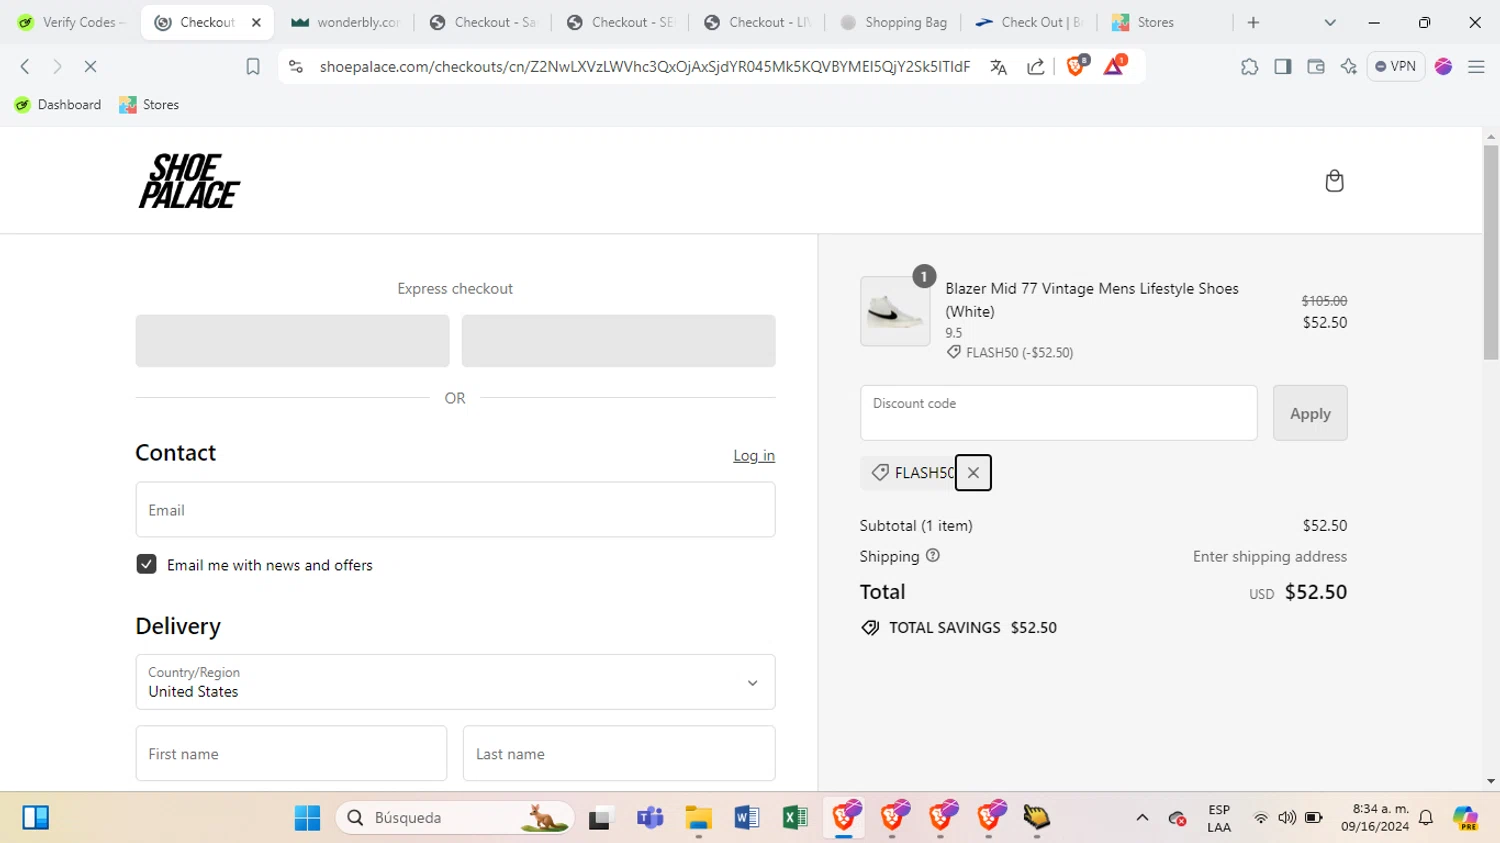The width and height of the screenshot is (1500, 843).
Task: Open the shopping cart bag icon
Action: (1334, 181)
